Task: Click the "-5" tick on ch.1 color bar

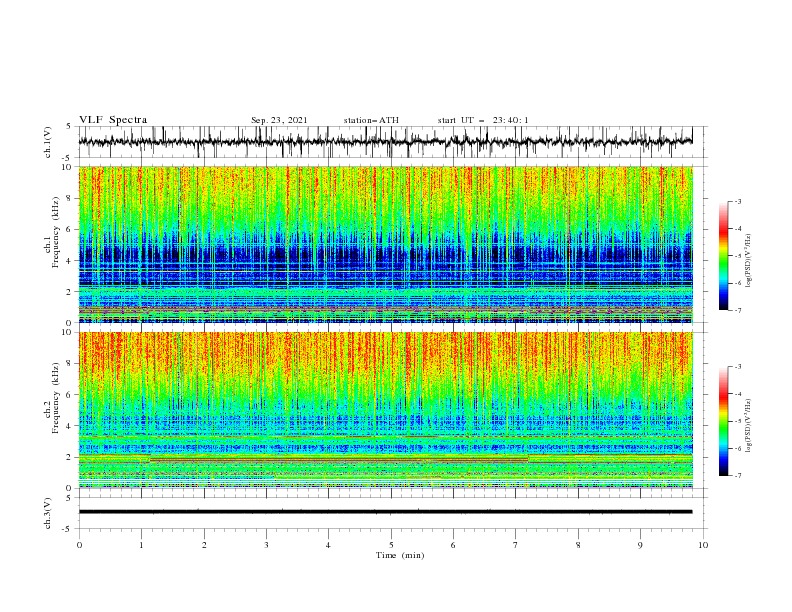Action: click(x=738, y=256)
